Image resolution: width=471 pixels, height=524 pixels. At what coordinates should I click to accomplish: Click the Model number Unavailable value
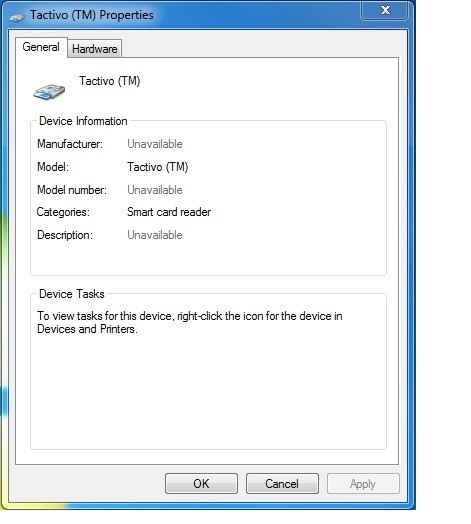[155, 190]
